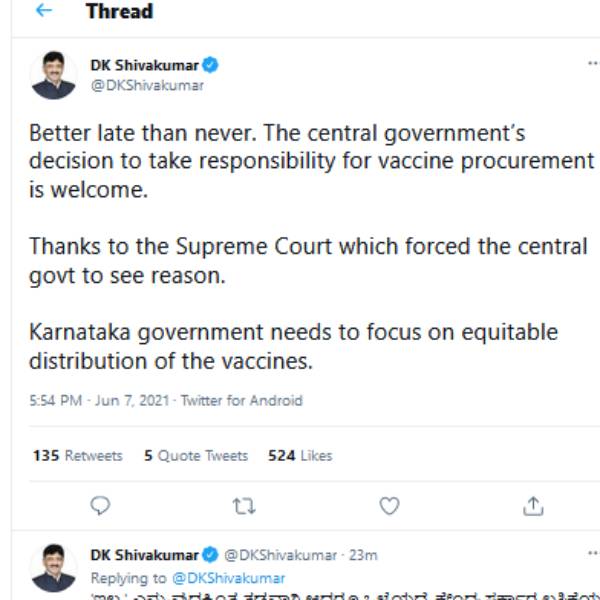600x600 pixels.
Task: Click the @DKShivakumar handle under the main tweet name
Action: coord(147,85)
